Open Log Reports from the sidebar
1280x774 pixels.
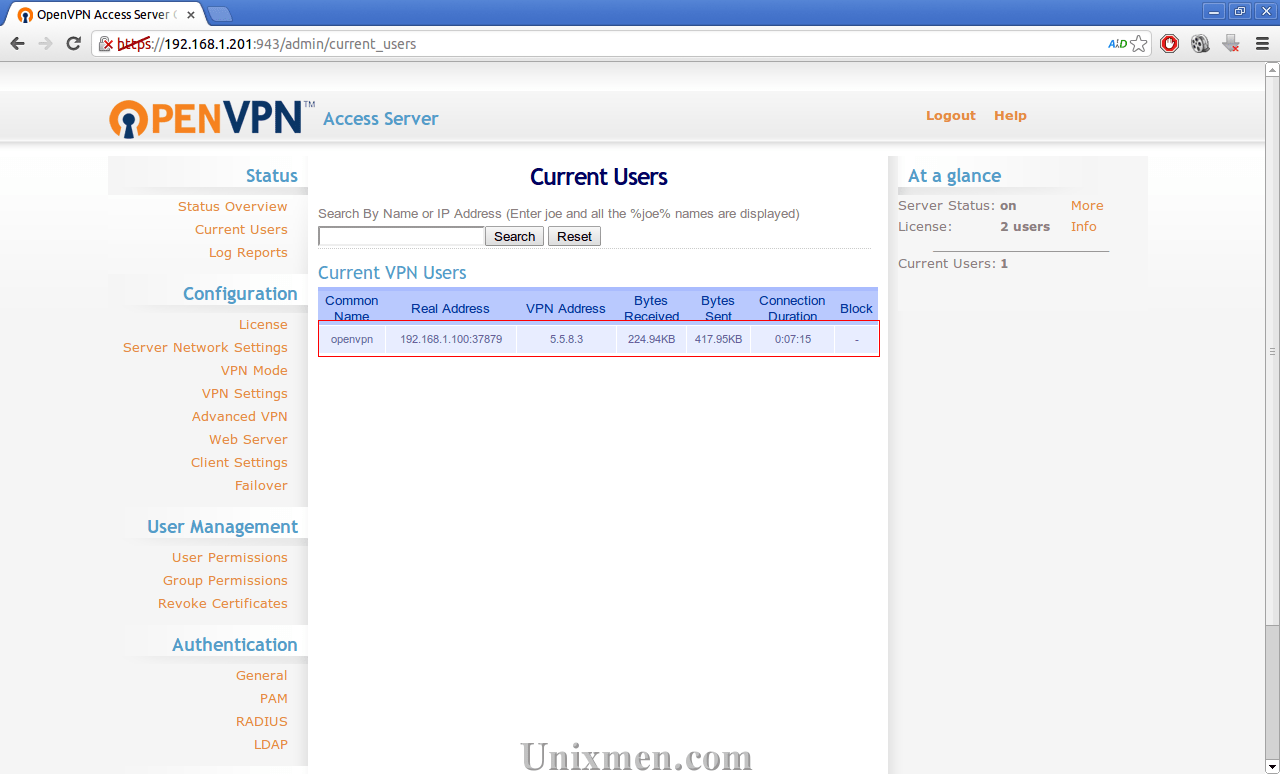coord(248,252)
